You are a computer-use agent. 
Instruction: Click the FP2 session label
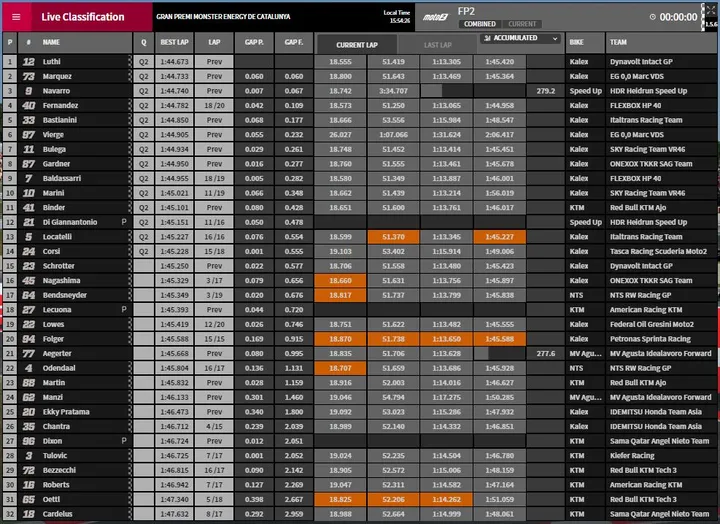click(466, 11)
